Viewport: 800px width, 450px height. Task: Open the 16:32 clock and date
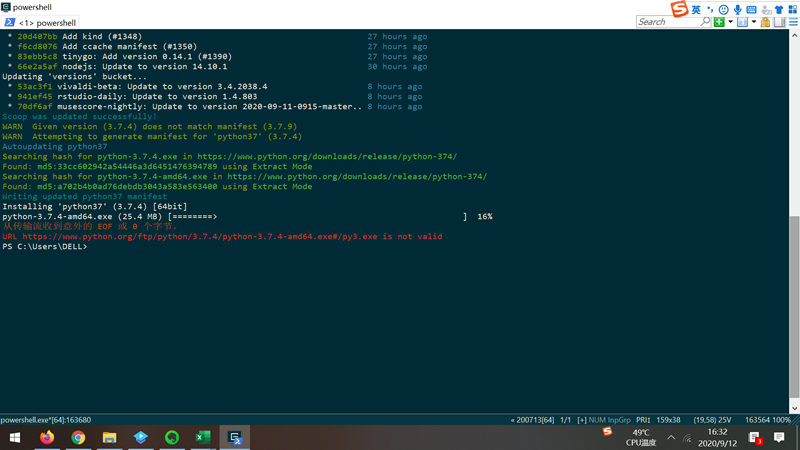[717, 438]
